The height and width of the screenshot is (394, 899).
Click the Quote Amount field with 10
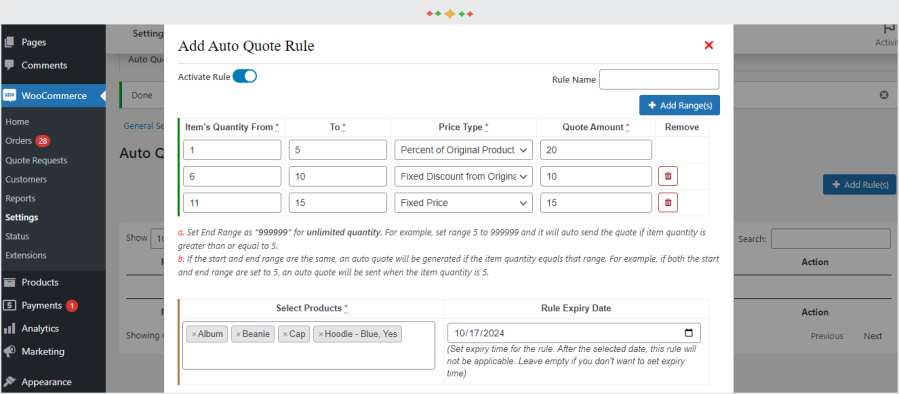(x=596, y=177)
